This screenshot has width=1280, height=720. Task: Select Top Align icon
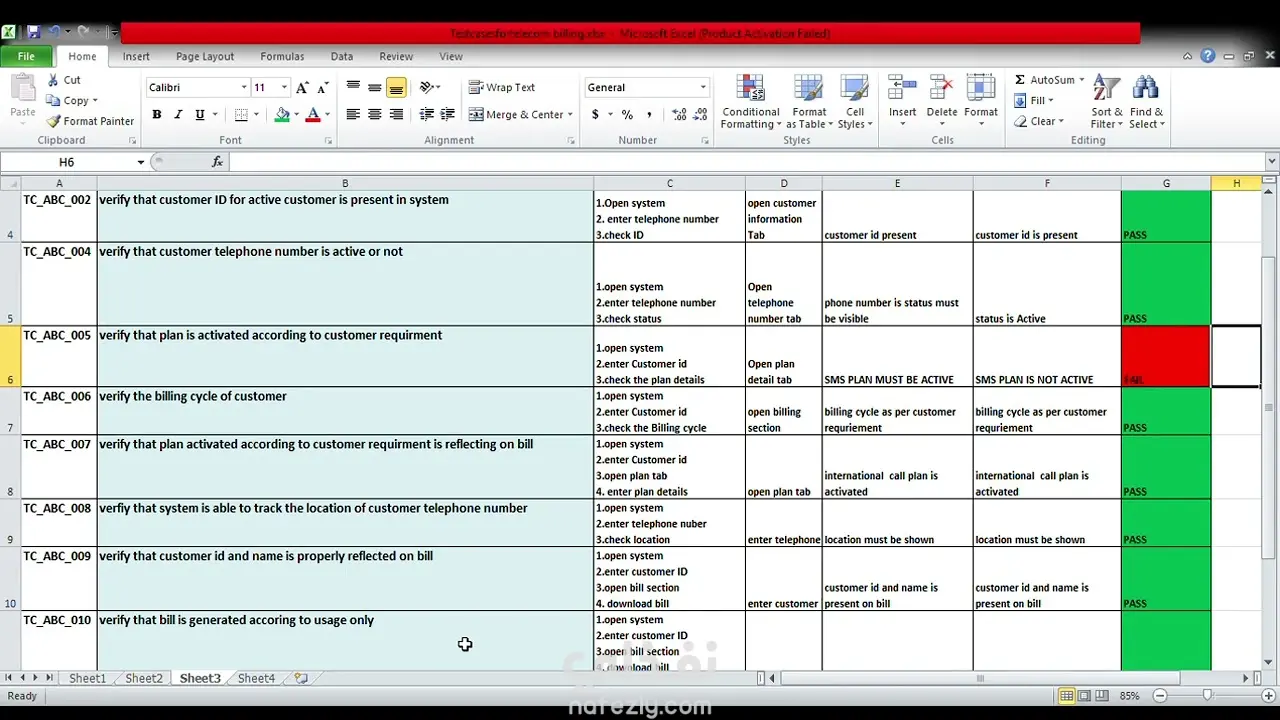point(353,88)
